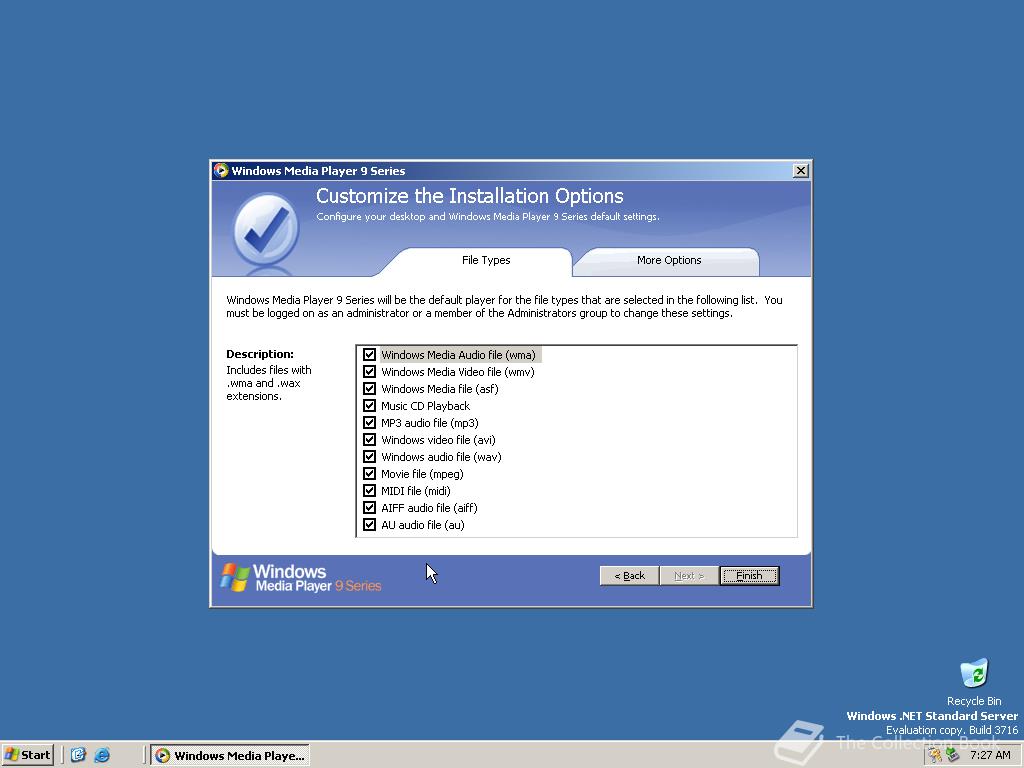Screen dimensions: 1024x768
Task: Select 'Windows Media Audio file (wma)' list text
Action: [x=458, y=355]
